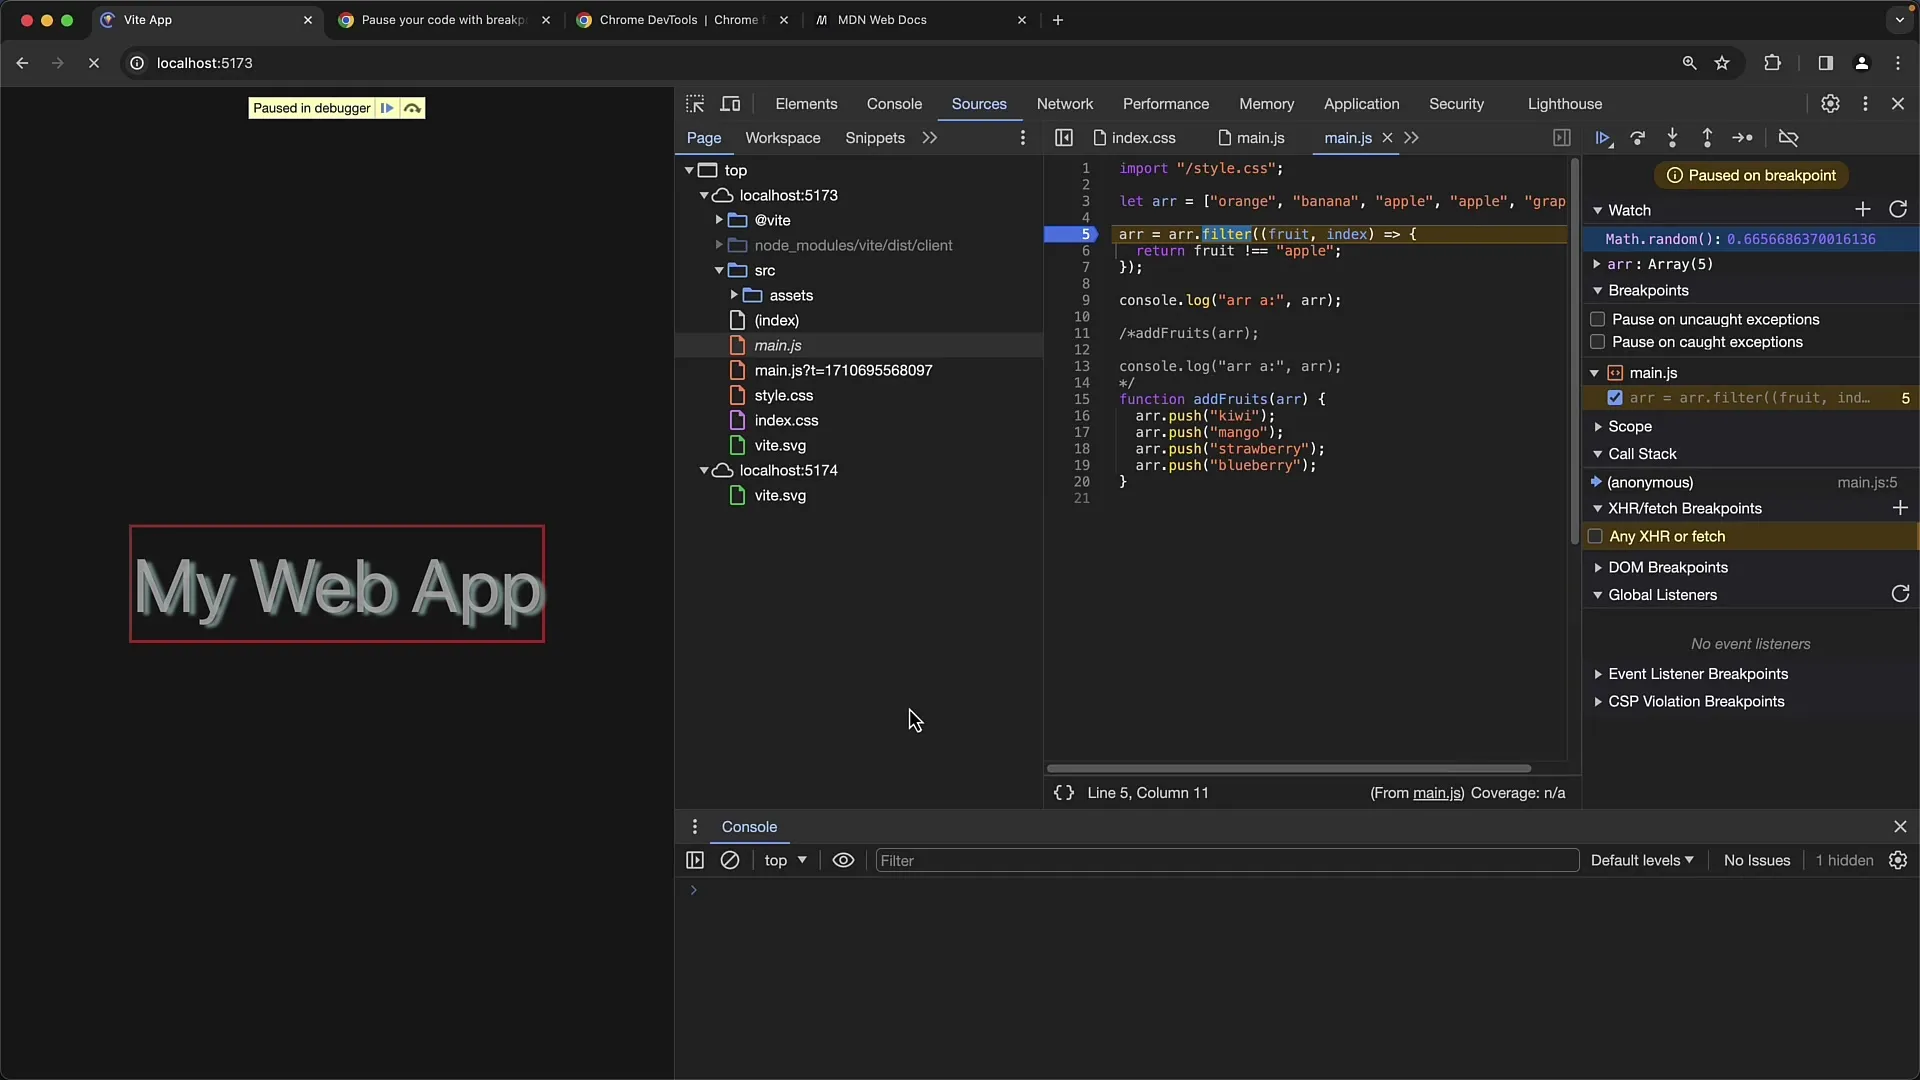Image resolution: width=1920 pixels, height=1080 pixels.
Task: Add an XHR/fetch breakpoint
Action: [x=1900, y=508]
